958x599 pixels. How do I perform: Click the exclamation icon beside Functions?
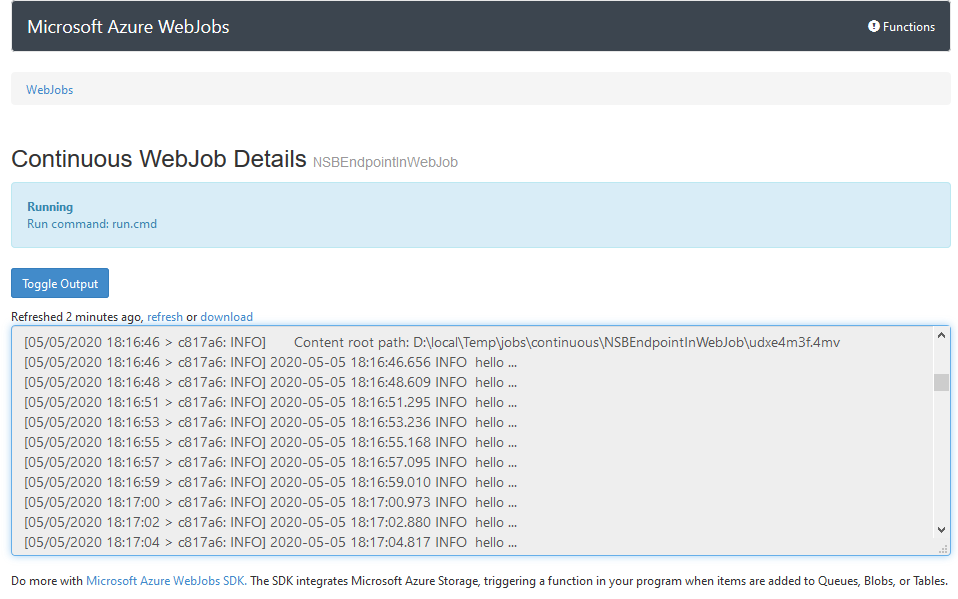point(873,26)
